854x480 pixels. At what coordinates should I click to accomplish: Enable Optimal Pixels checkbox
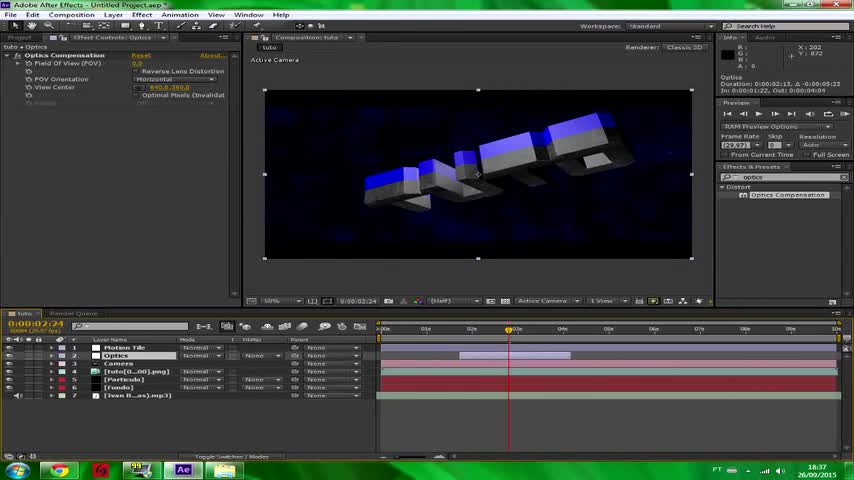coord(136,95)
